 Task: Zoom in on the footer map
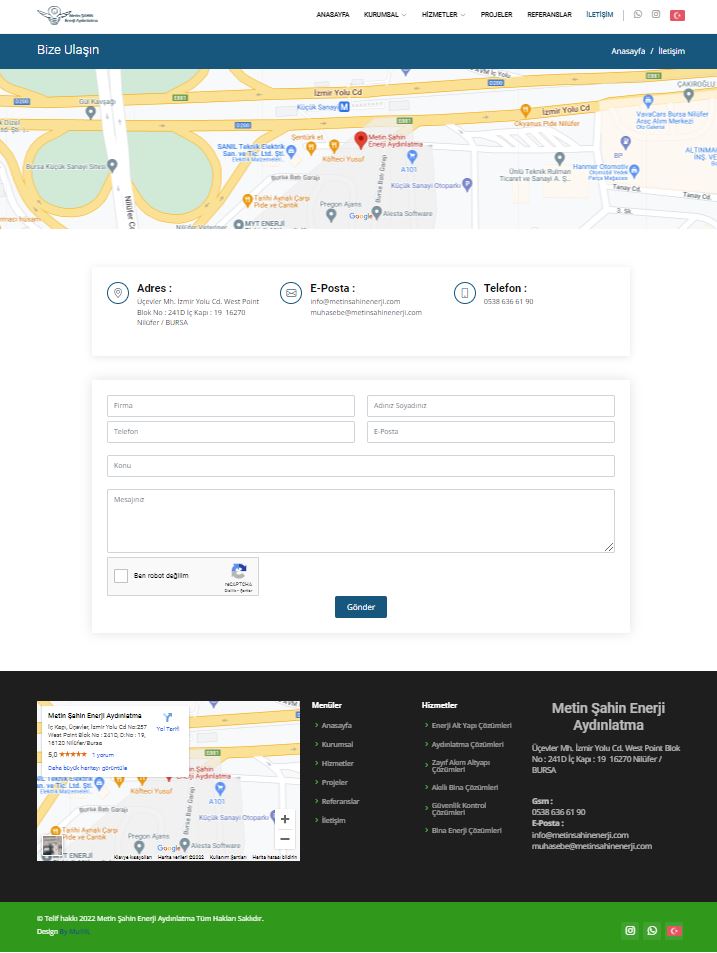point(285,819)
